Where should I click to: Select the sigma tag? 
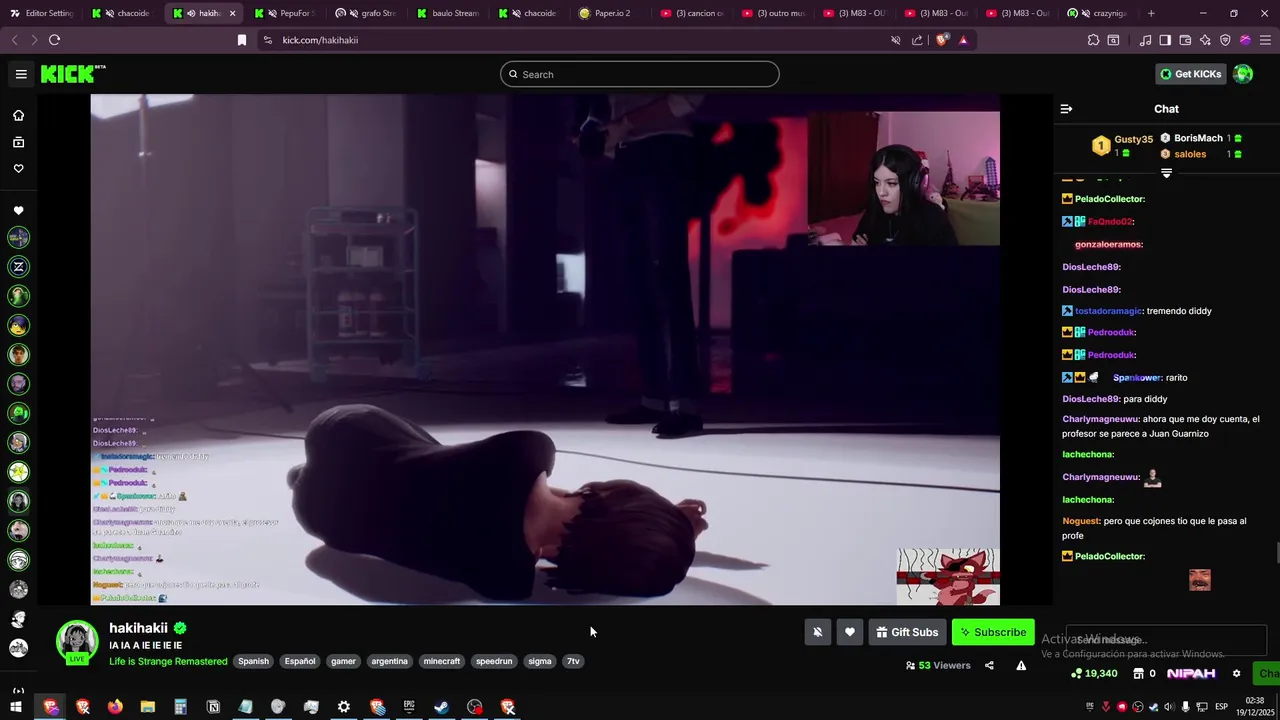540,661
